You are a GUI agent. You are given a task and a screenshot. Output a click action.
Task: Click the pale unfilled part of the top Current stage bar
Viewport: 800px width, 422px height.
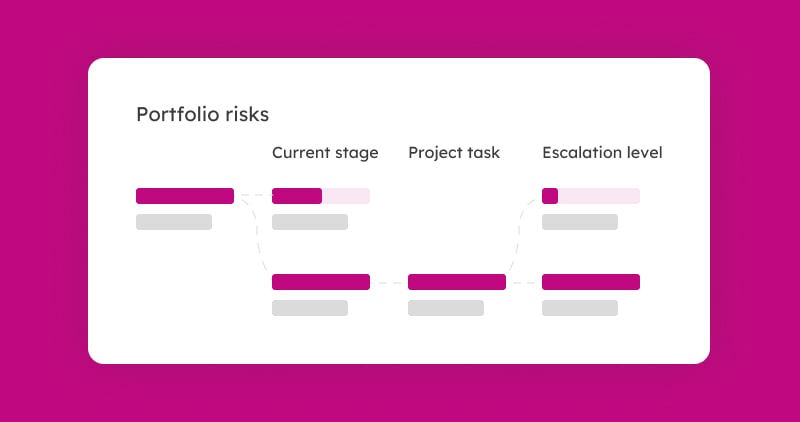coord(346,196)
